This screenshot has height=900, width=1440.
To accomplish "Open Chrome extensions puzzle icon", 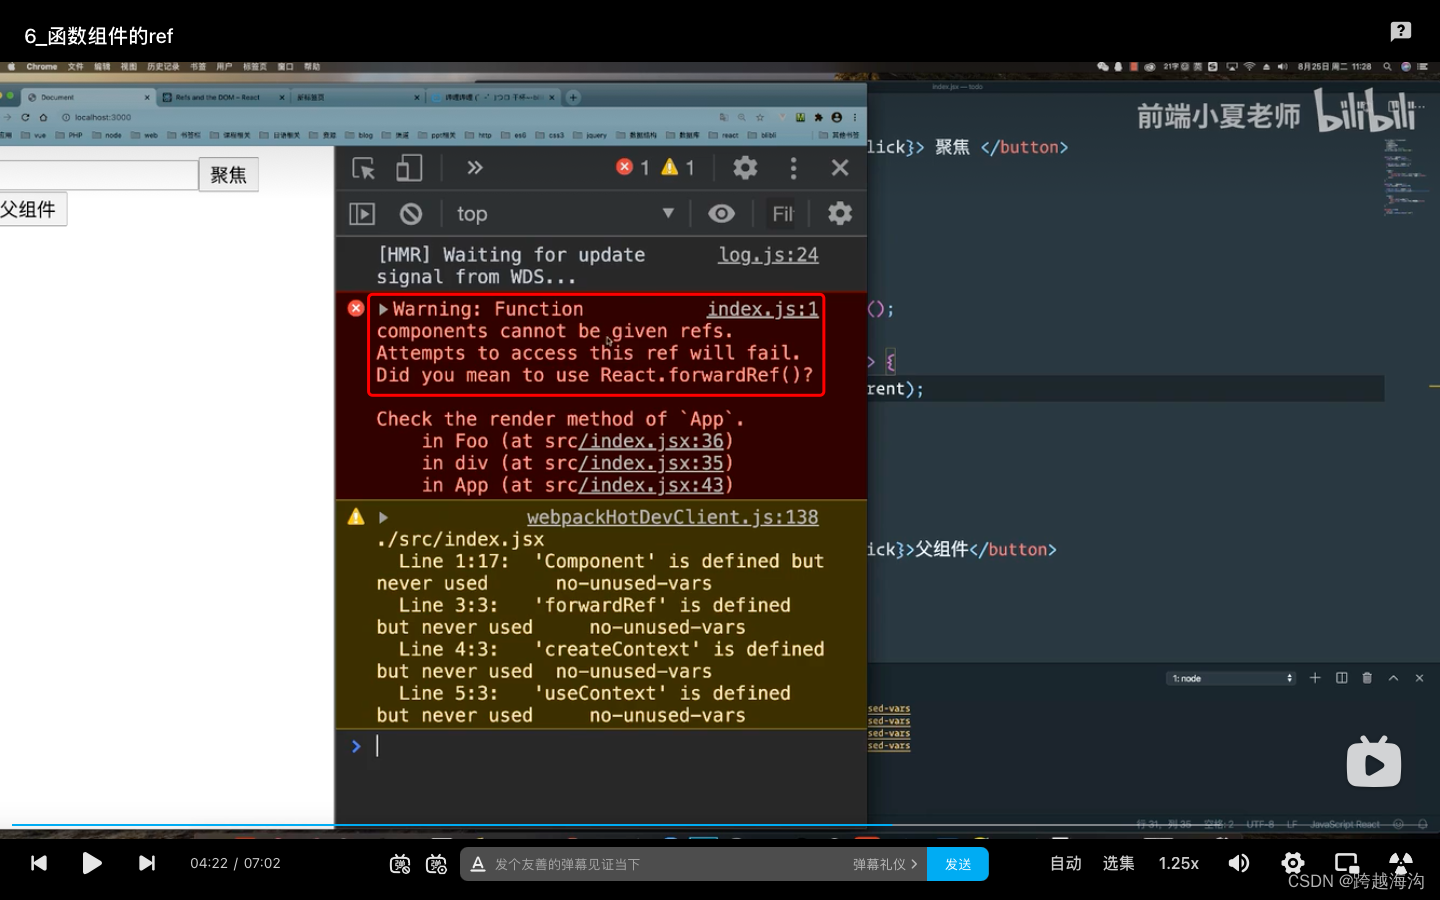I will (x=819, y=117).
